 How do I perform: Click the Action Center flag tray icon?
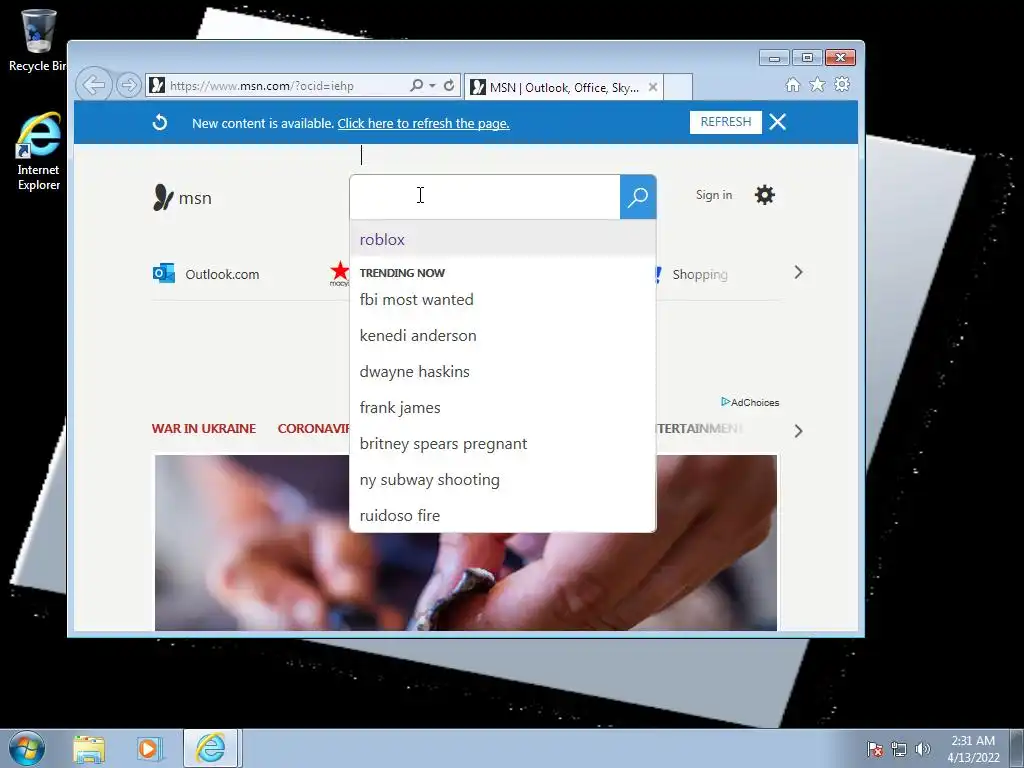click(875, 749)
